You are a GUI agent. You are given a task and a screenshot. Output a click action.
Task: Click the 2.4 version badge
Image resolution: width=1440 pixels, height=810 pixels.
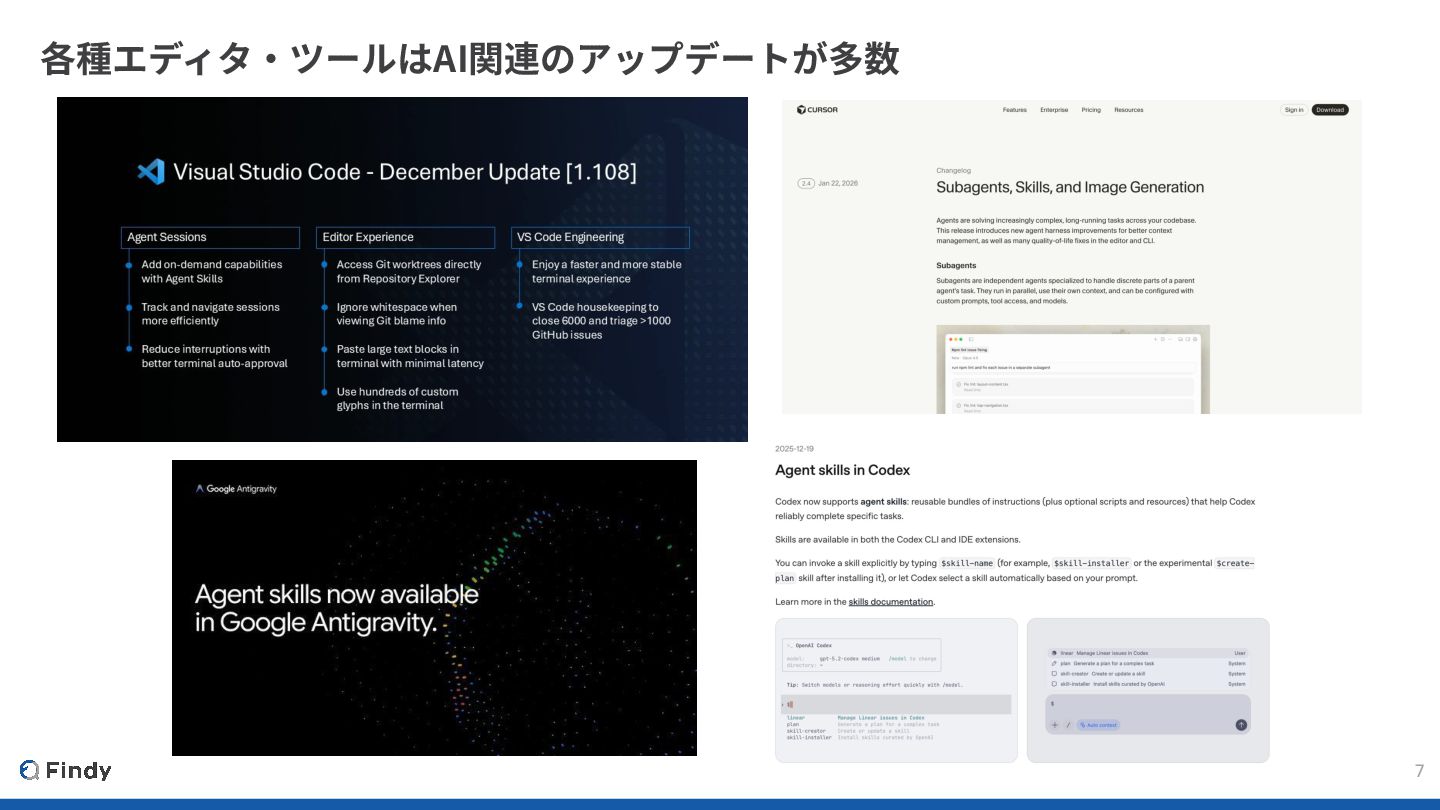(806, 183)
